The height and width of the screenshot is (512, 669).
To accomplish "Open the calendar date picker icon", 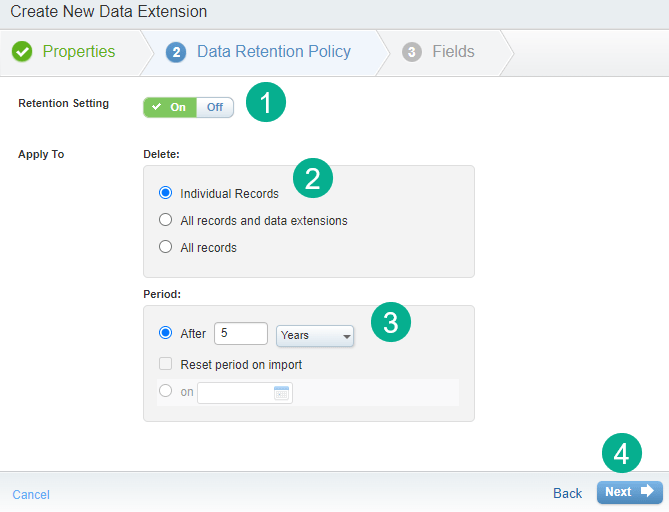I will (x=281, y=393).
